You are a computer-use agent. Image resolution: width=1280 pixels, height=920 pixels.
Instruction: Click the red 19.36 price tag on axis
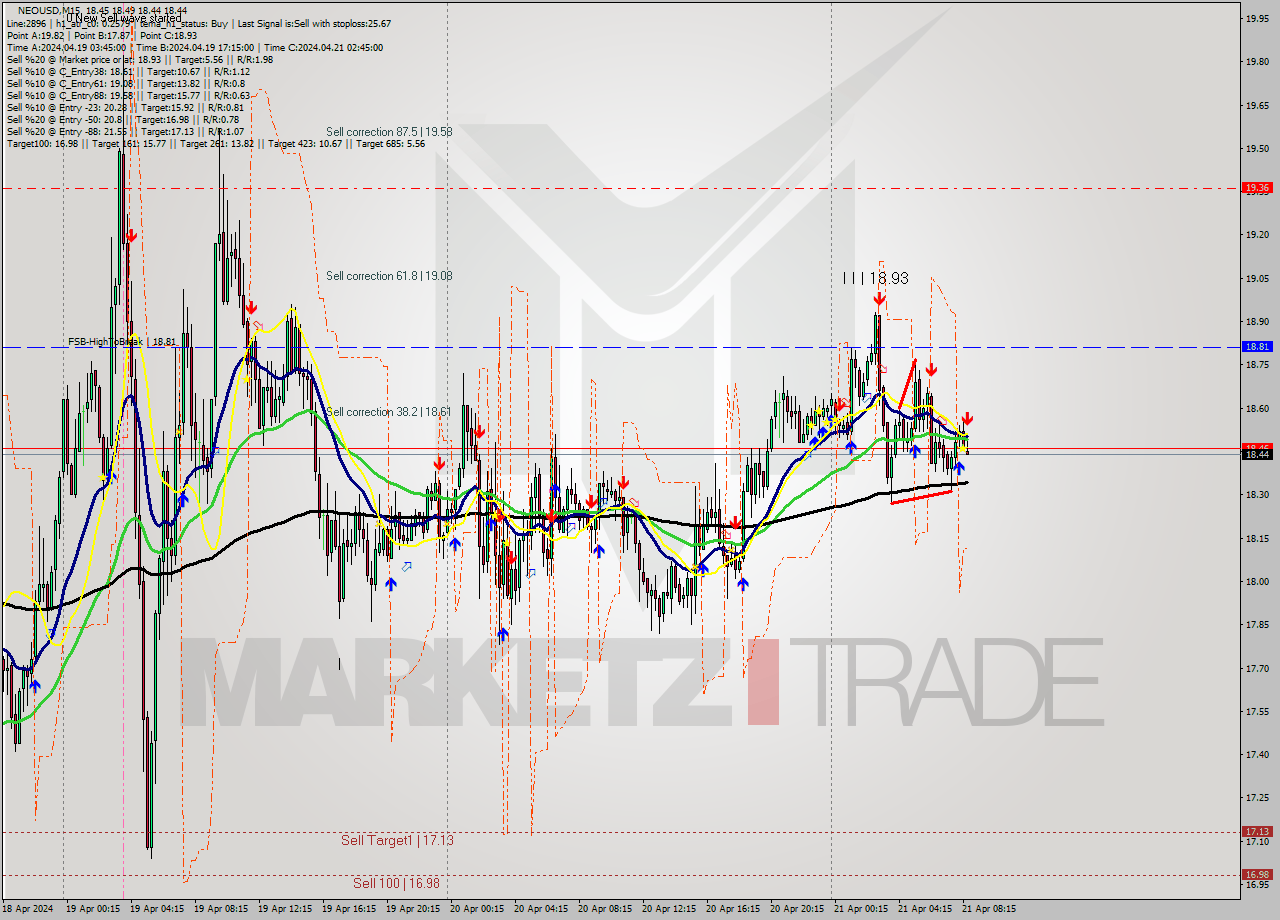click(x=1257, y=187)
